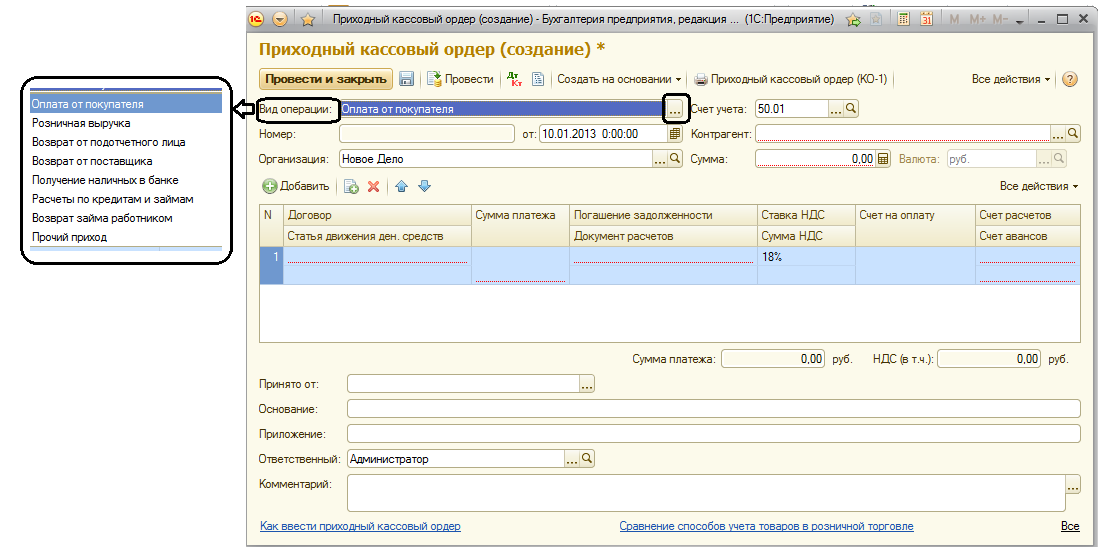
Task: Move the row down with the blue arrow
Action: pos(424,186)
